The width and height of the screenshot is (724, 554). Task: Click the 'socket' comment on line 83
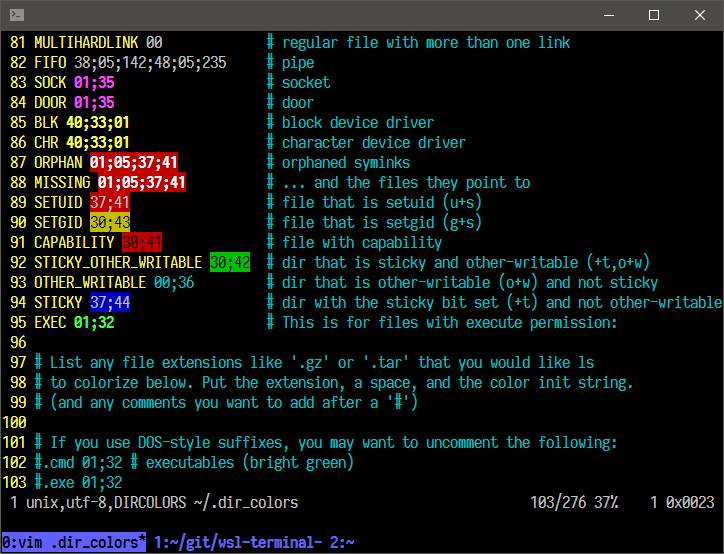[306, 82]
